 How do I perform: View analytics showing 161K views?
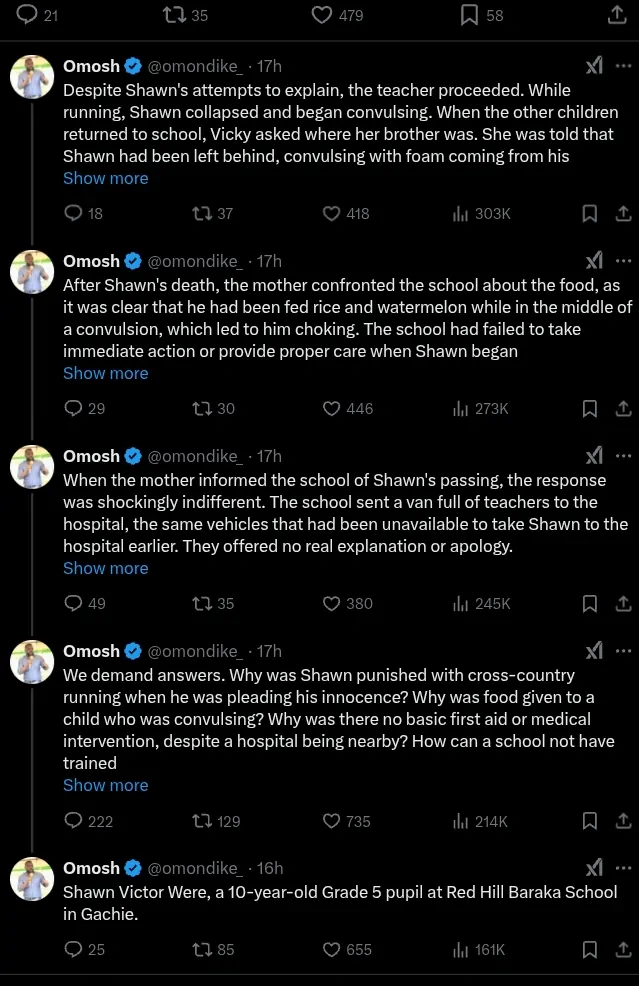pos(480,949)
